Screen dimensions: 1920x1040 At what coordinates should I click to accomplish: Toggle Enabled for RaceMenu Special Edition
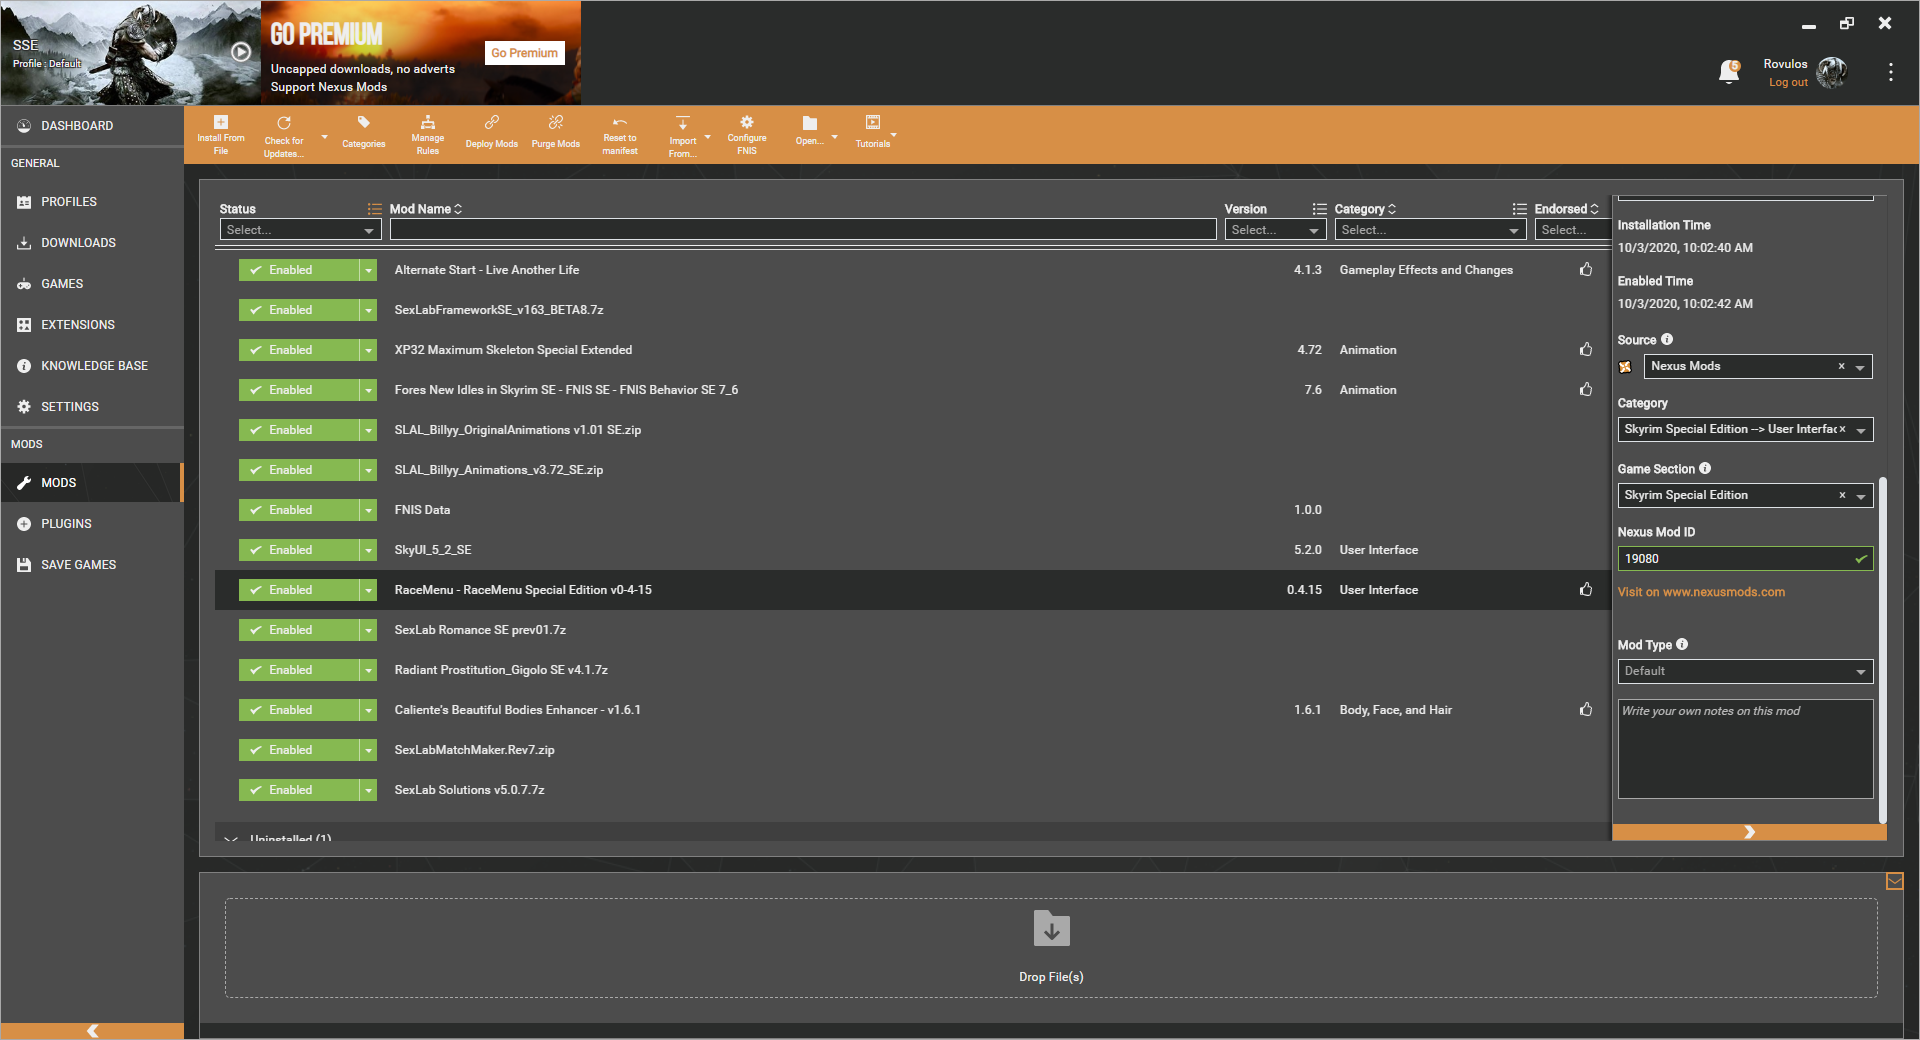pos(299,590)
